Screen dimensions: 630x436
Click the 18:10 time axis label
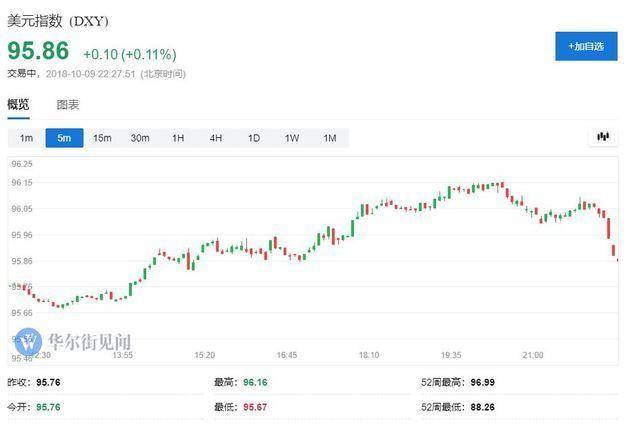tap(369, 355)
